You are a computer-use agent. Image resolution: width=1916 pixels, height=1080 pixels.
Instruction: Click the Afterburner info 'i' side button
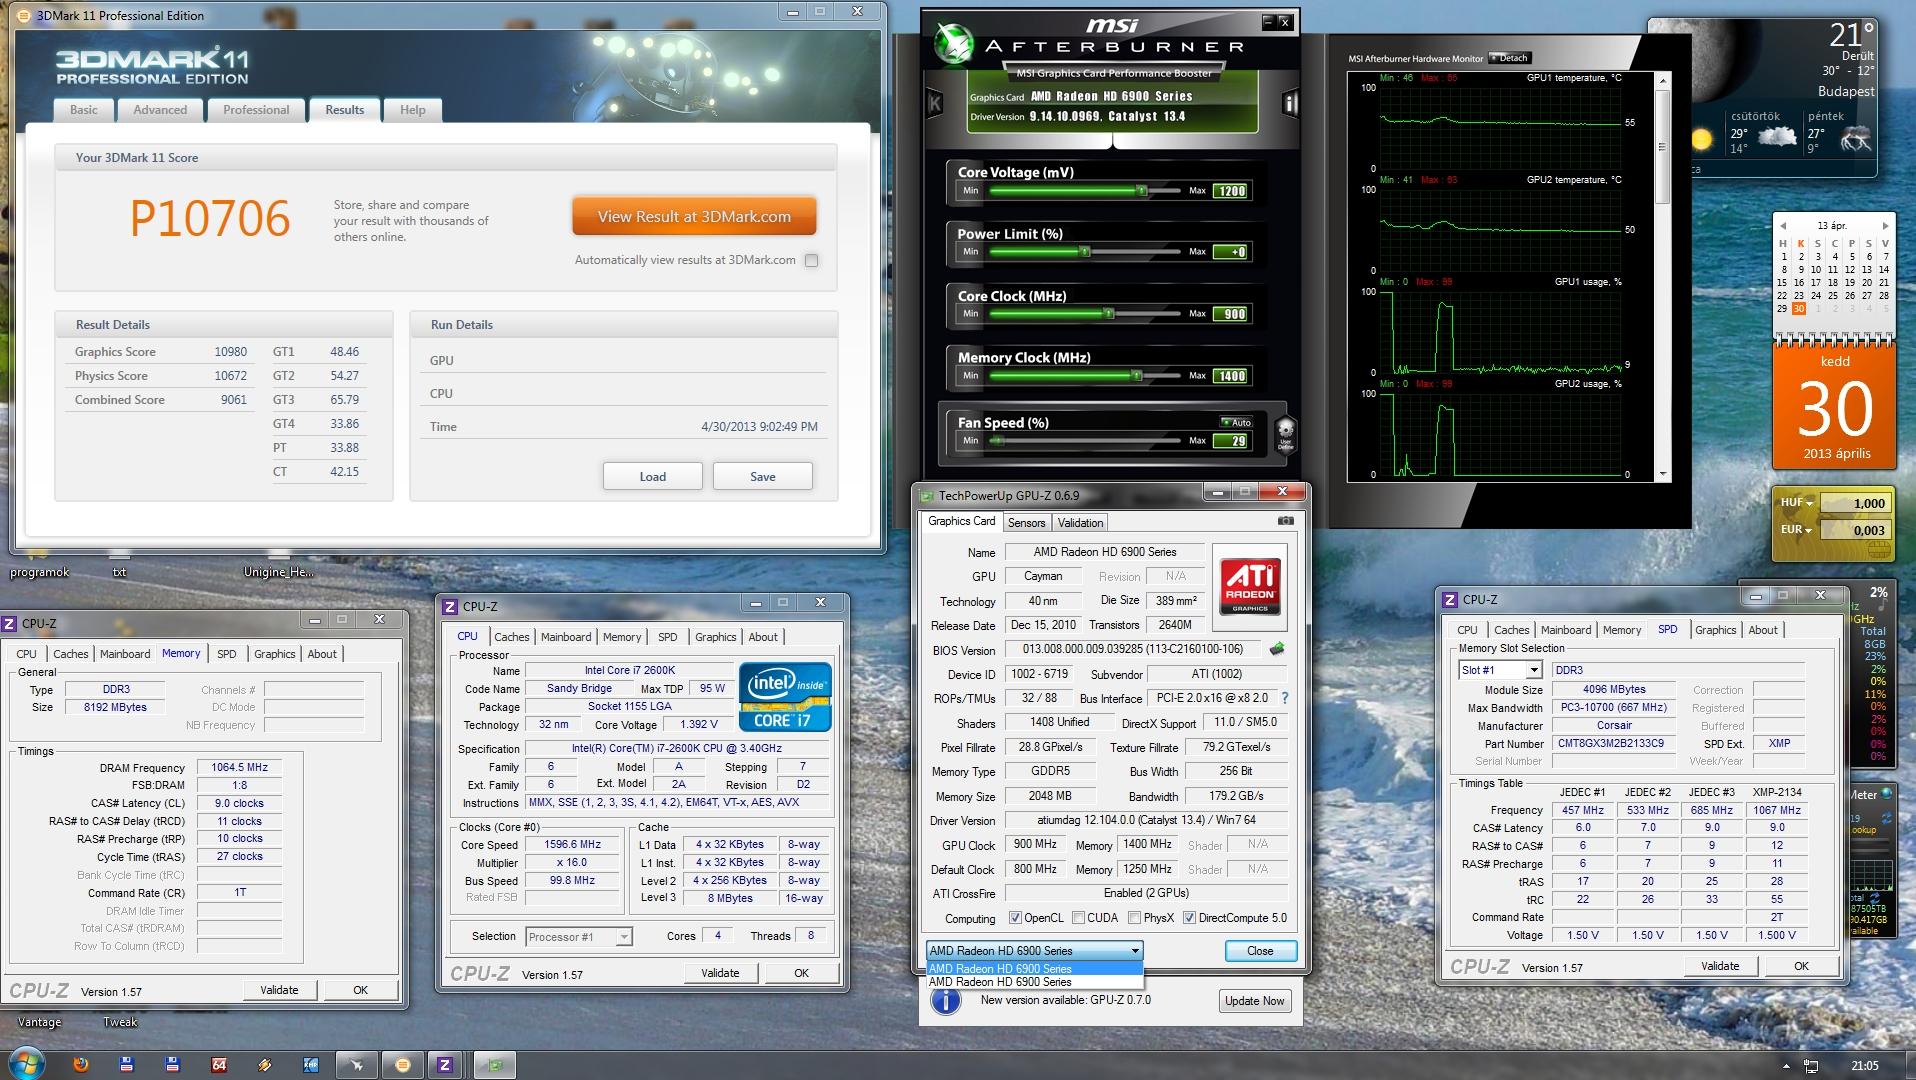[x=1290, y=103]
